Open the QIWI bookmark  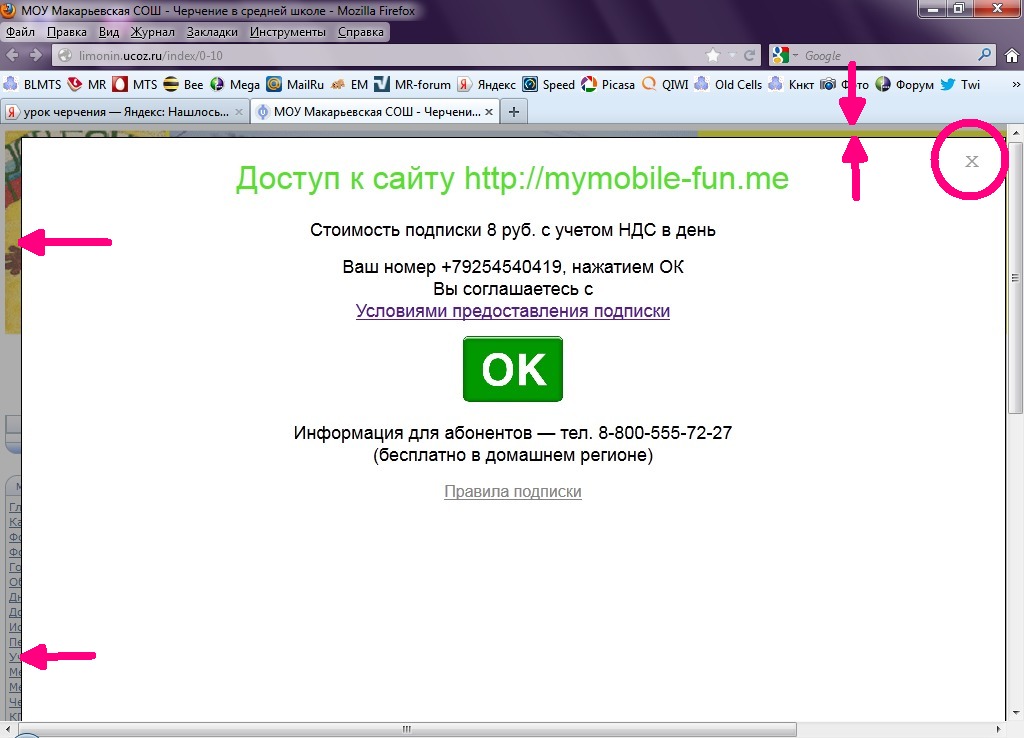(x=665, y=85)
